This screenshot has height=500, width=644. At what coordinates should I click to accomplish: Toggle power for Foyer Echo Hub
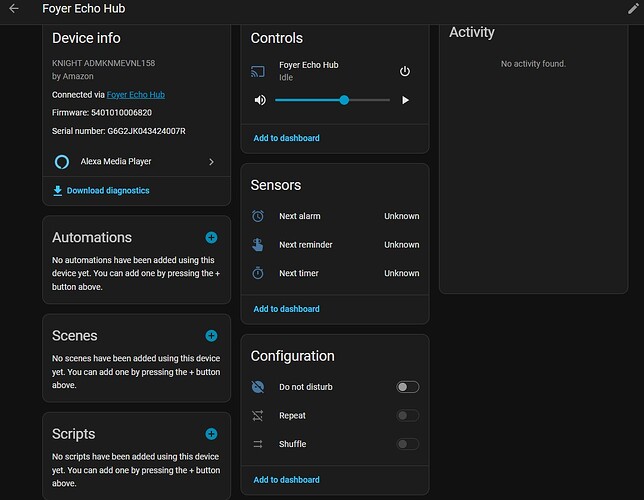405,71
